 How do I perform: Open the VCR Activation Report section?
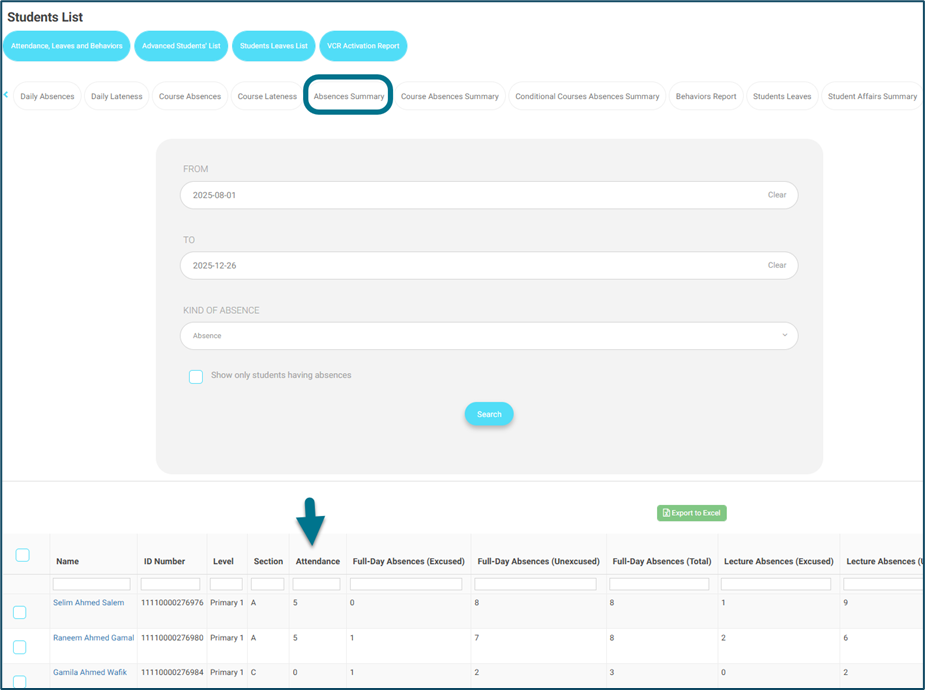363,46
